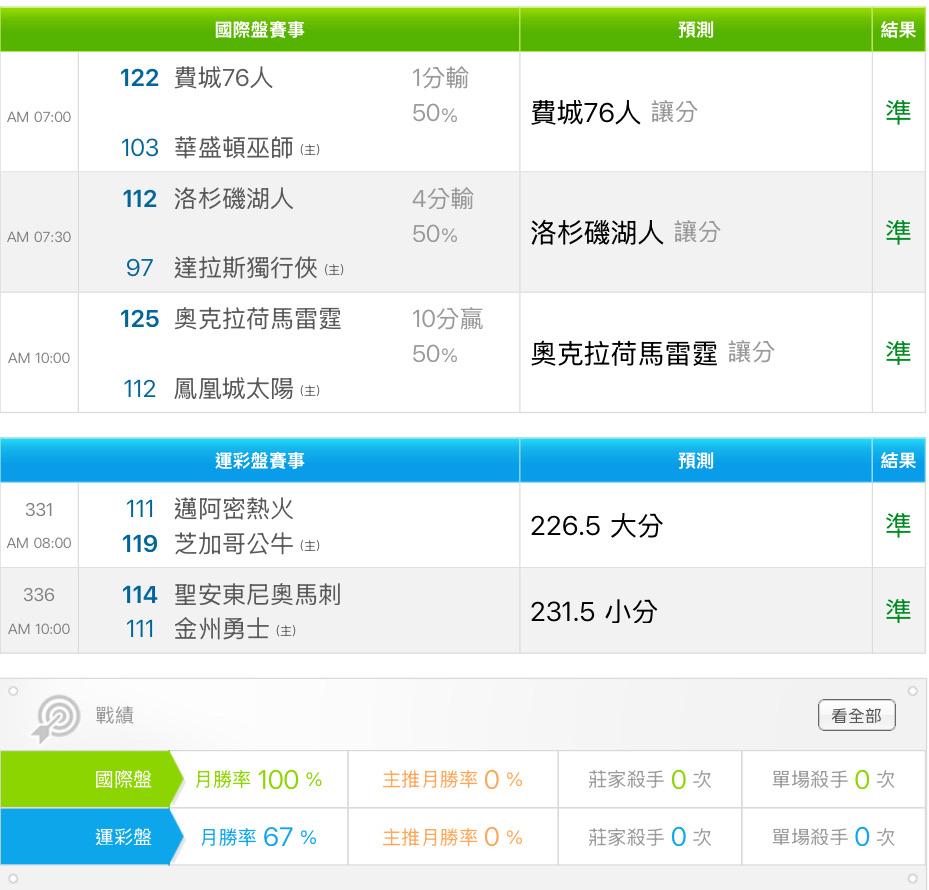Click the 準 result for 226.5 大分
The height and width of the screenshot is (890, 929).
click(898, 526)
